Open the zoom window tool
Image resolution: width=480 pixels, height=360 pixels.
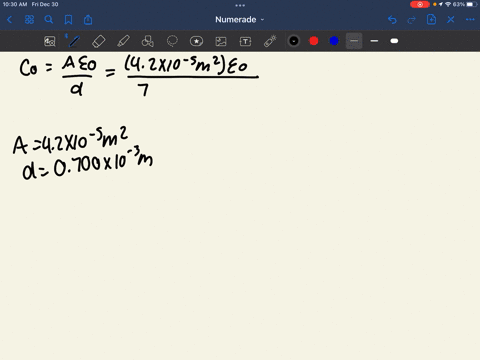50,41
